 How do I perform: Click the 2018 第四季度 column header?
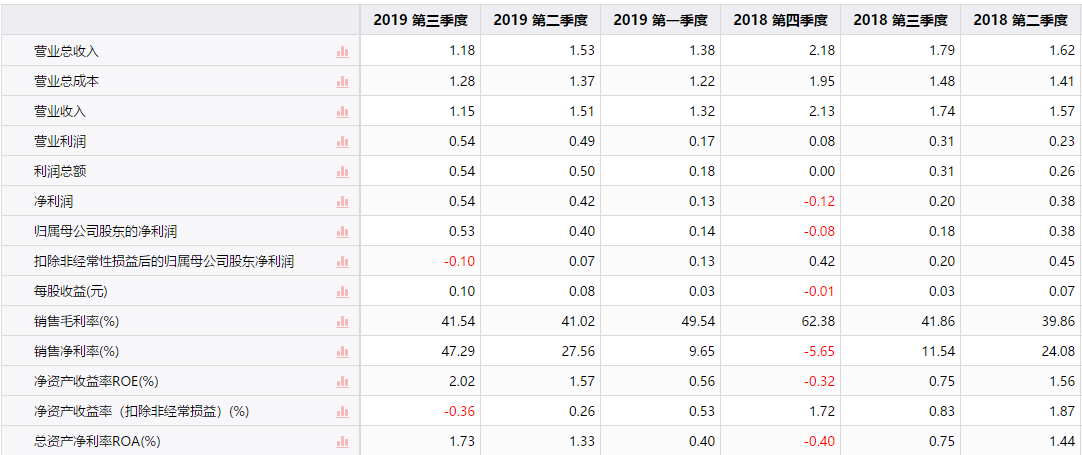pyautogui.click(x=780, y=21)
